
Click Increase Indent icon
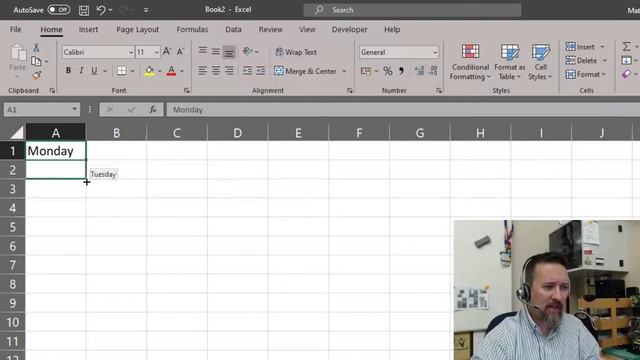(x=260, y=71)
